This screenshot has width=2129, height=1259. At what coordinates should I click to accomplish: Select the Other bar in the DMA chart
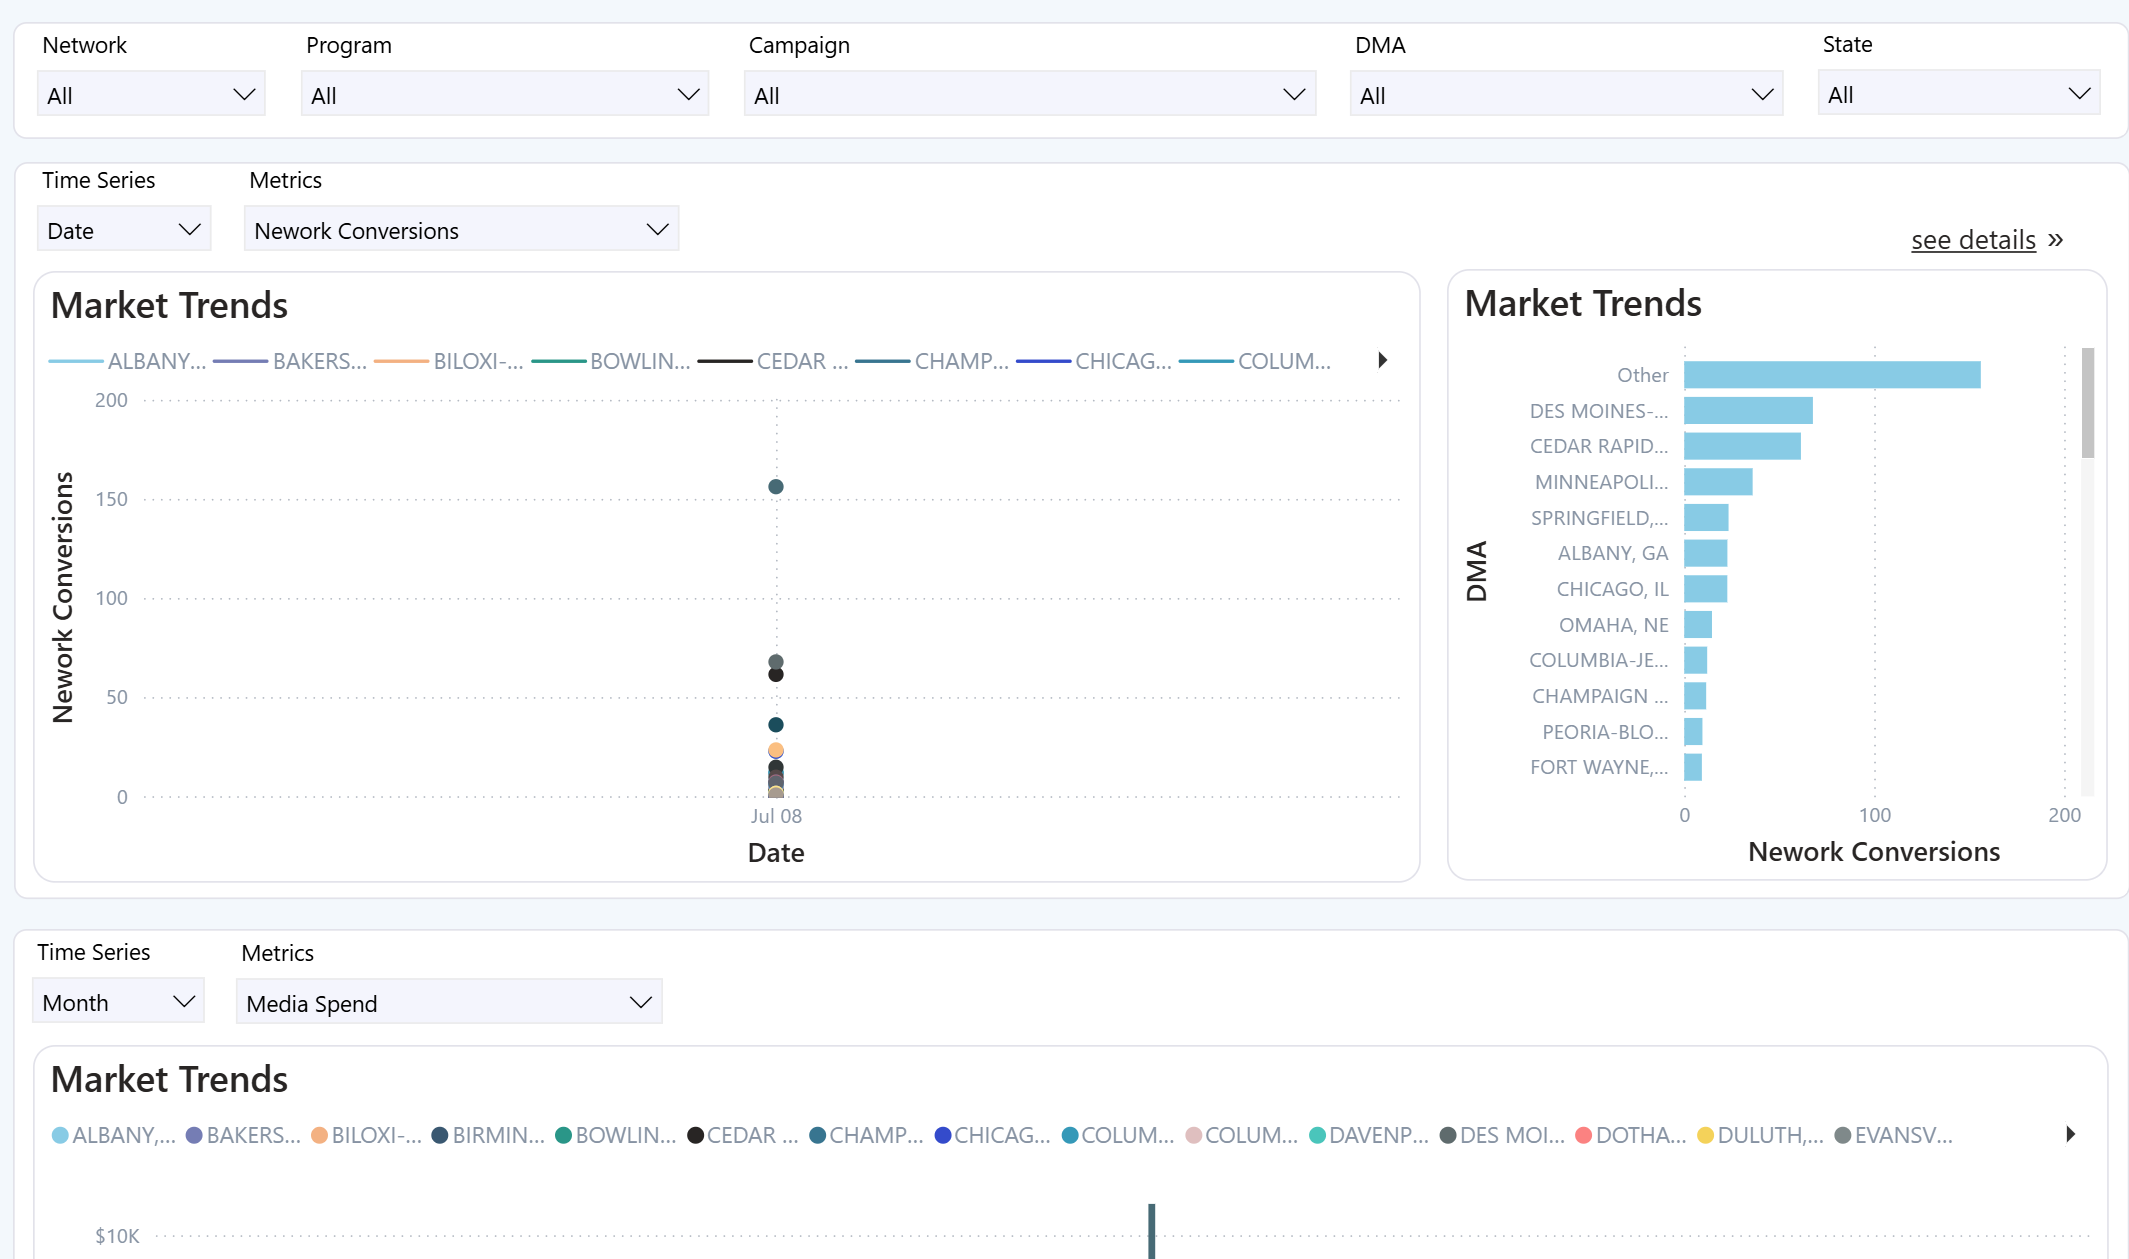click(1831, 375)
